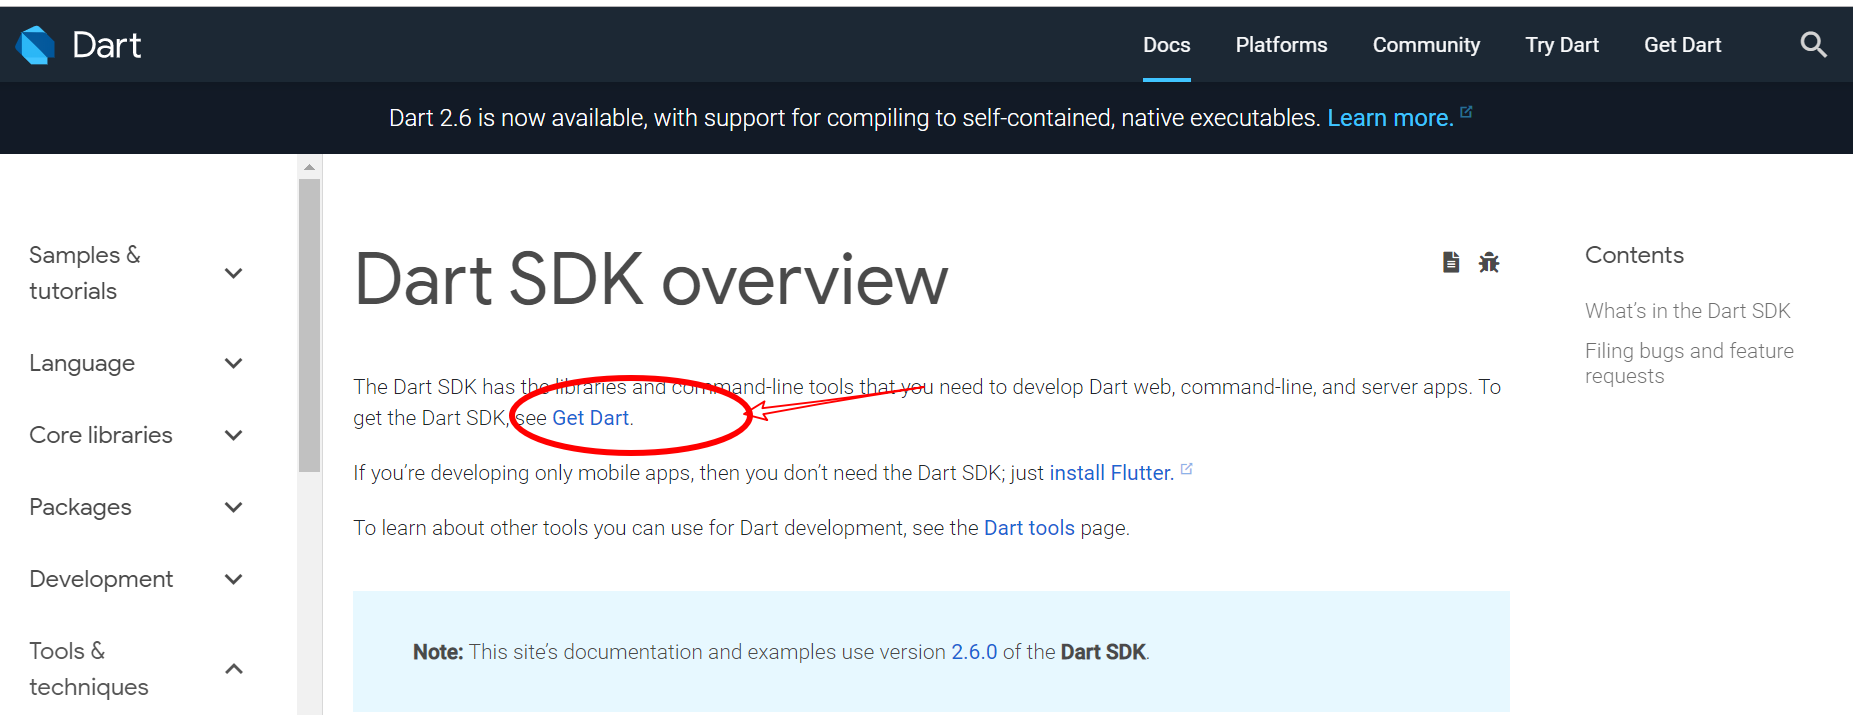Click the report bug icon
The height and width of the screenshot is (715, 1853).
click(1489, 262)
